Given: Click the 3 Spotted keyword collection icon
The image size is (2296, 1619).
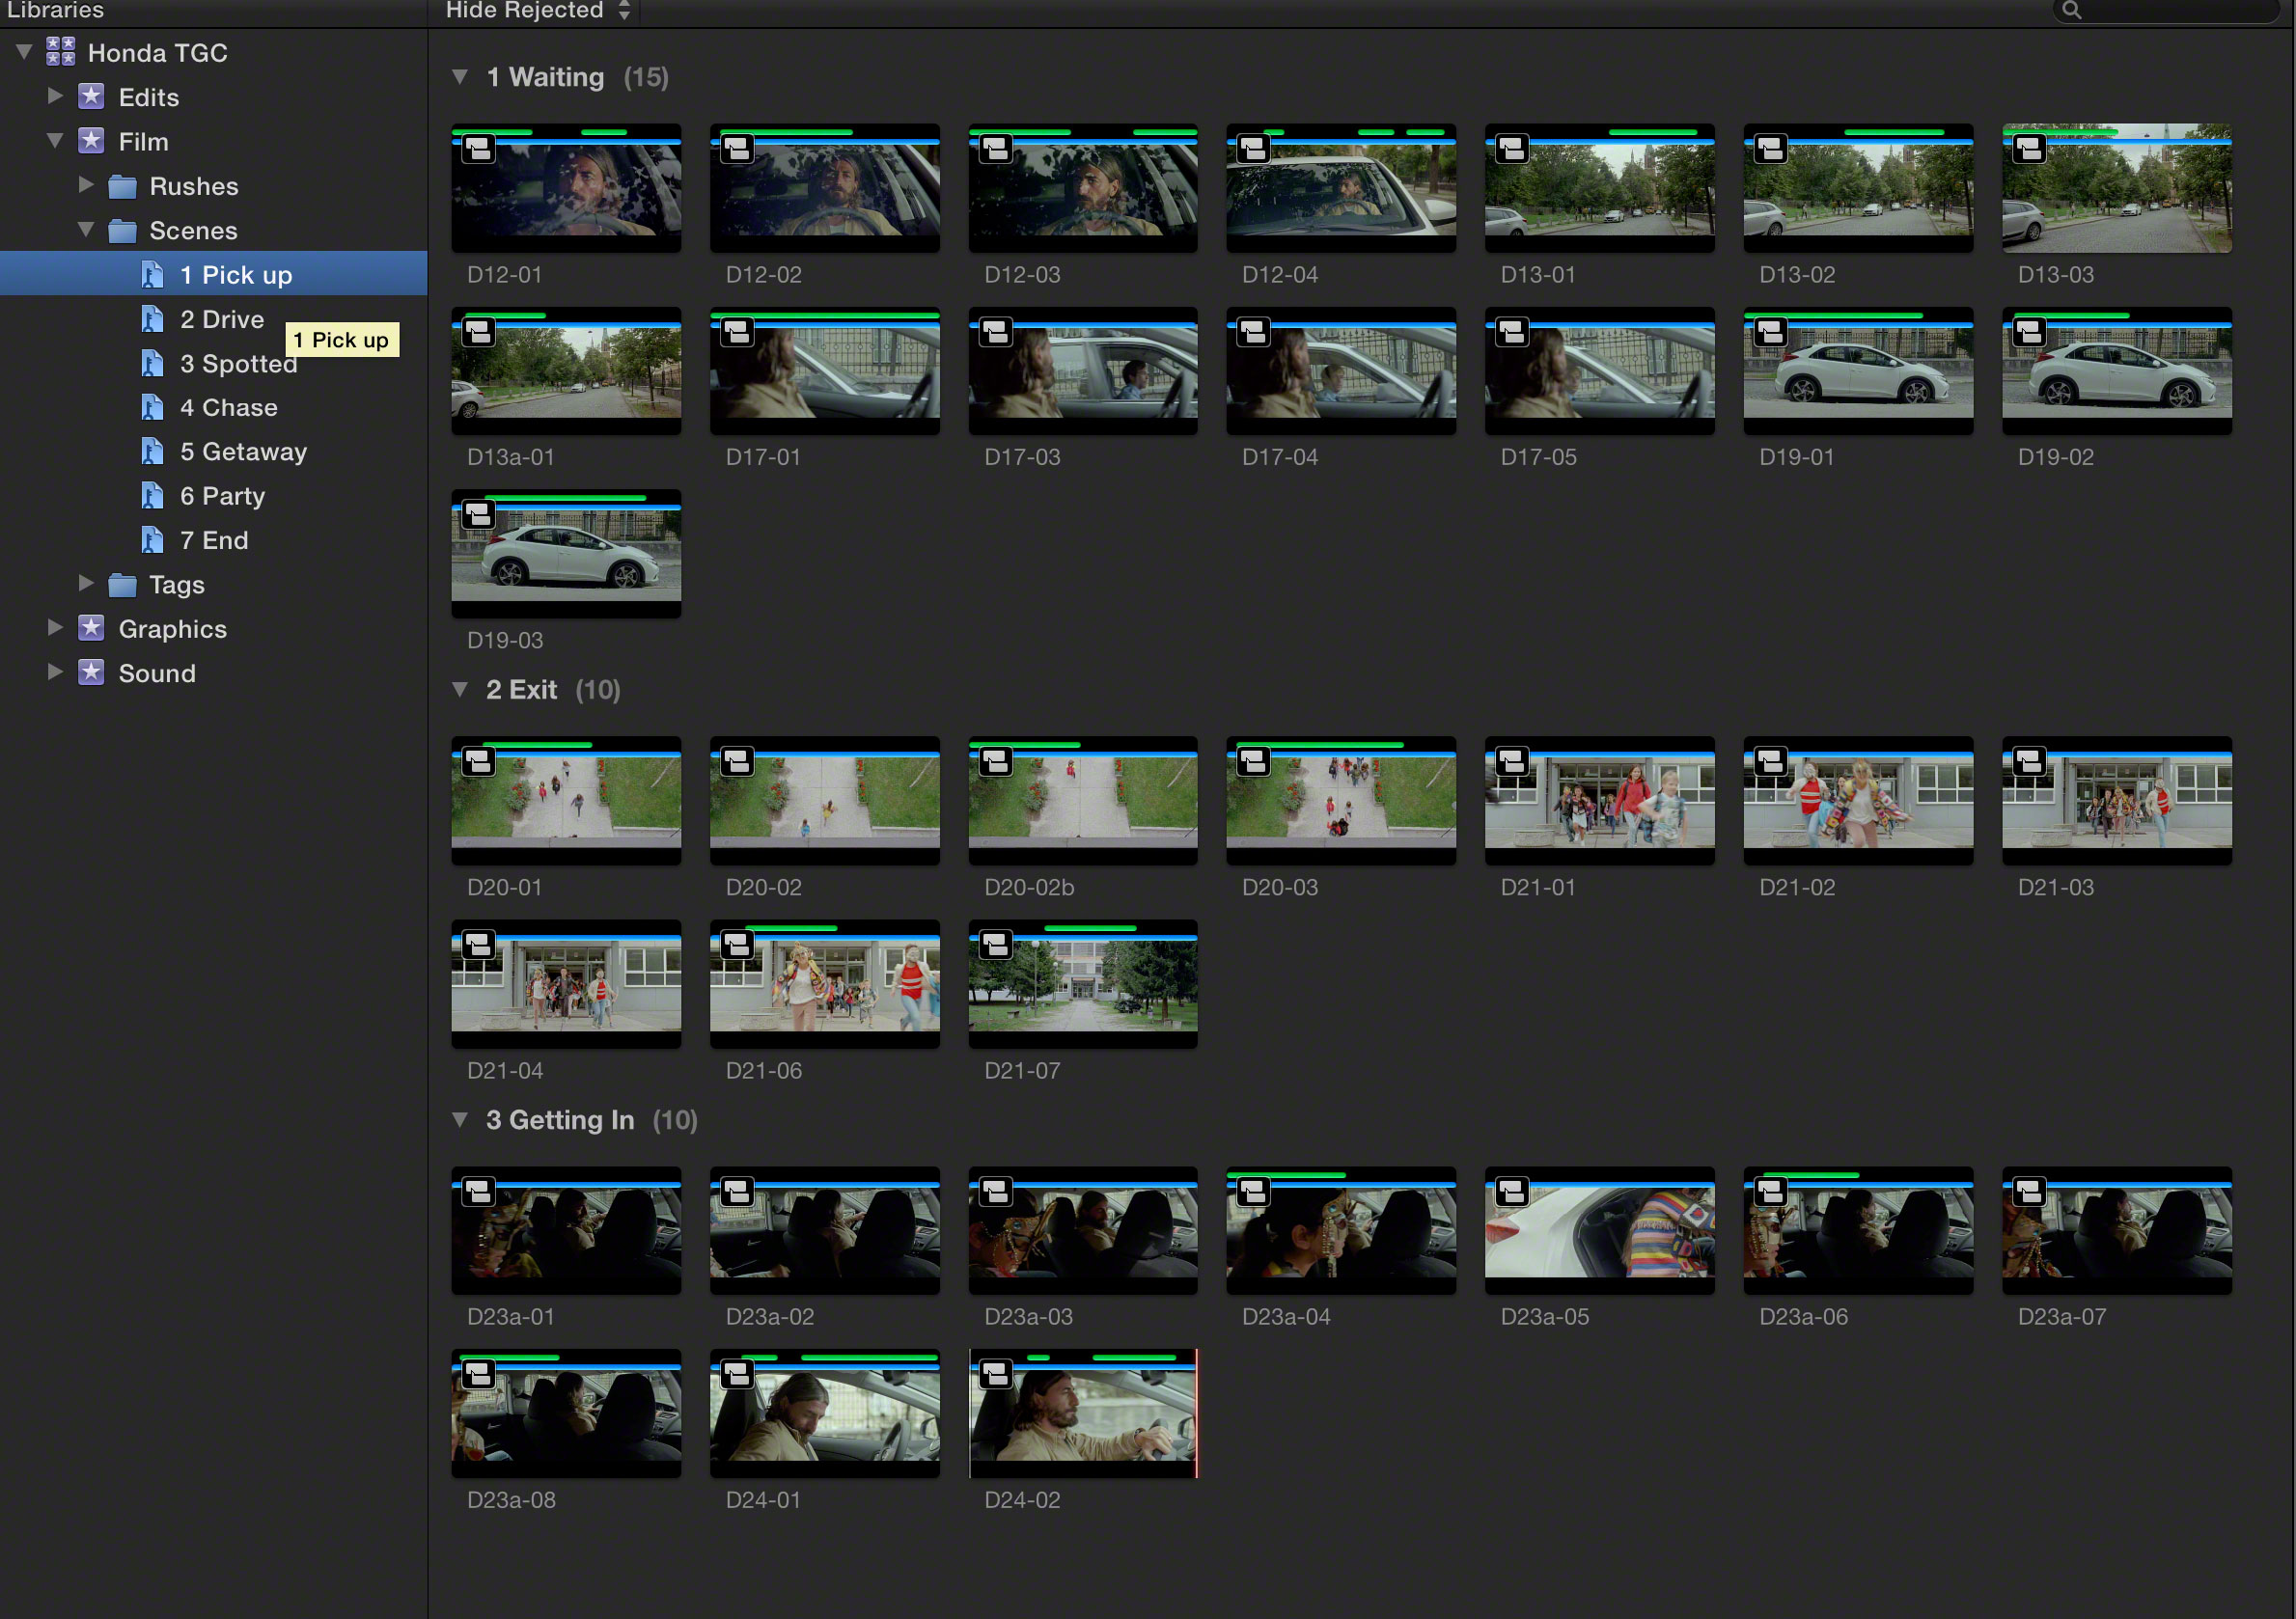Looking at the screenshot, I should click(x=152, y=363).
